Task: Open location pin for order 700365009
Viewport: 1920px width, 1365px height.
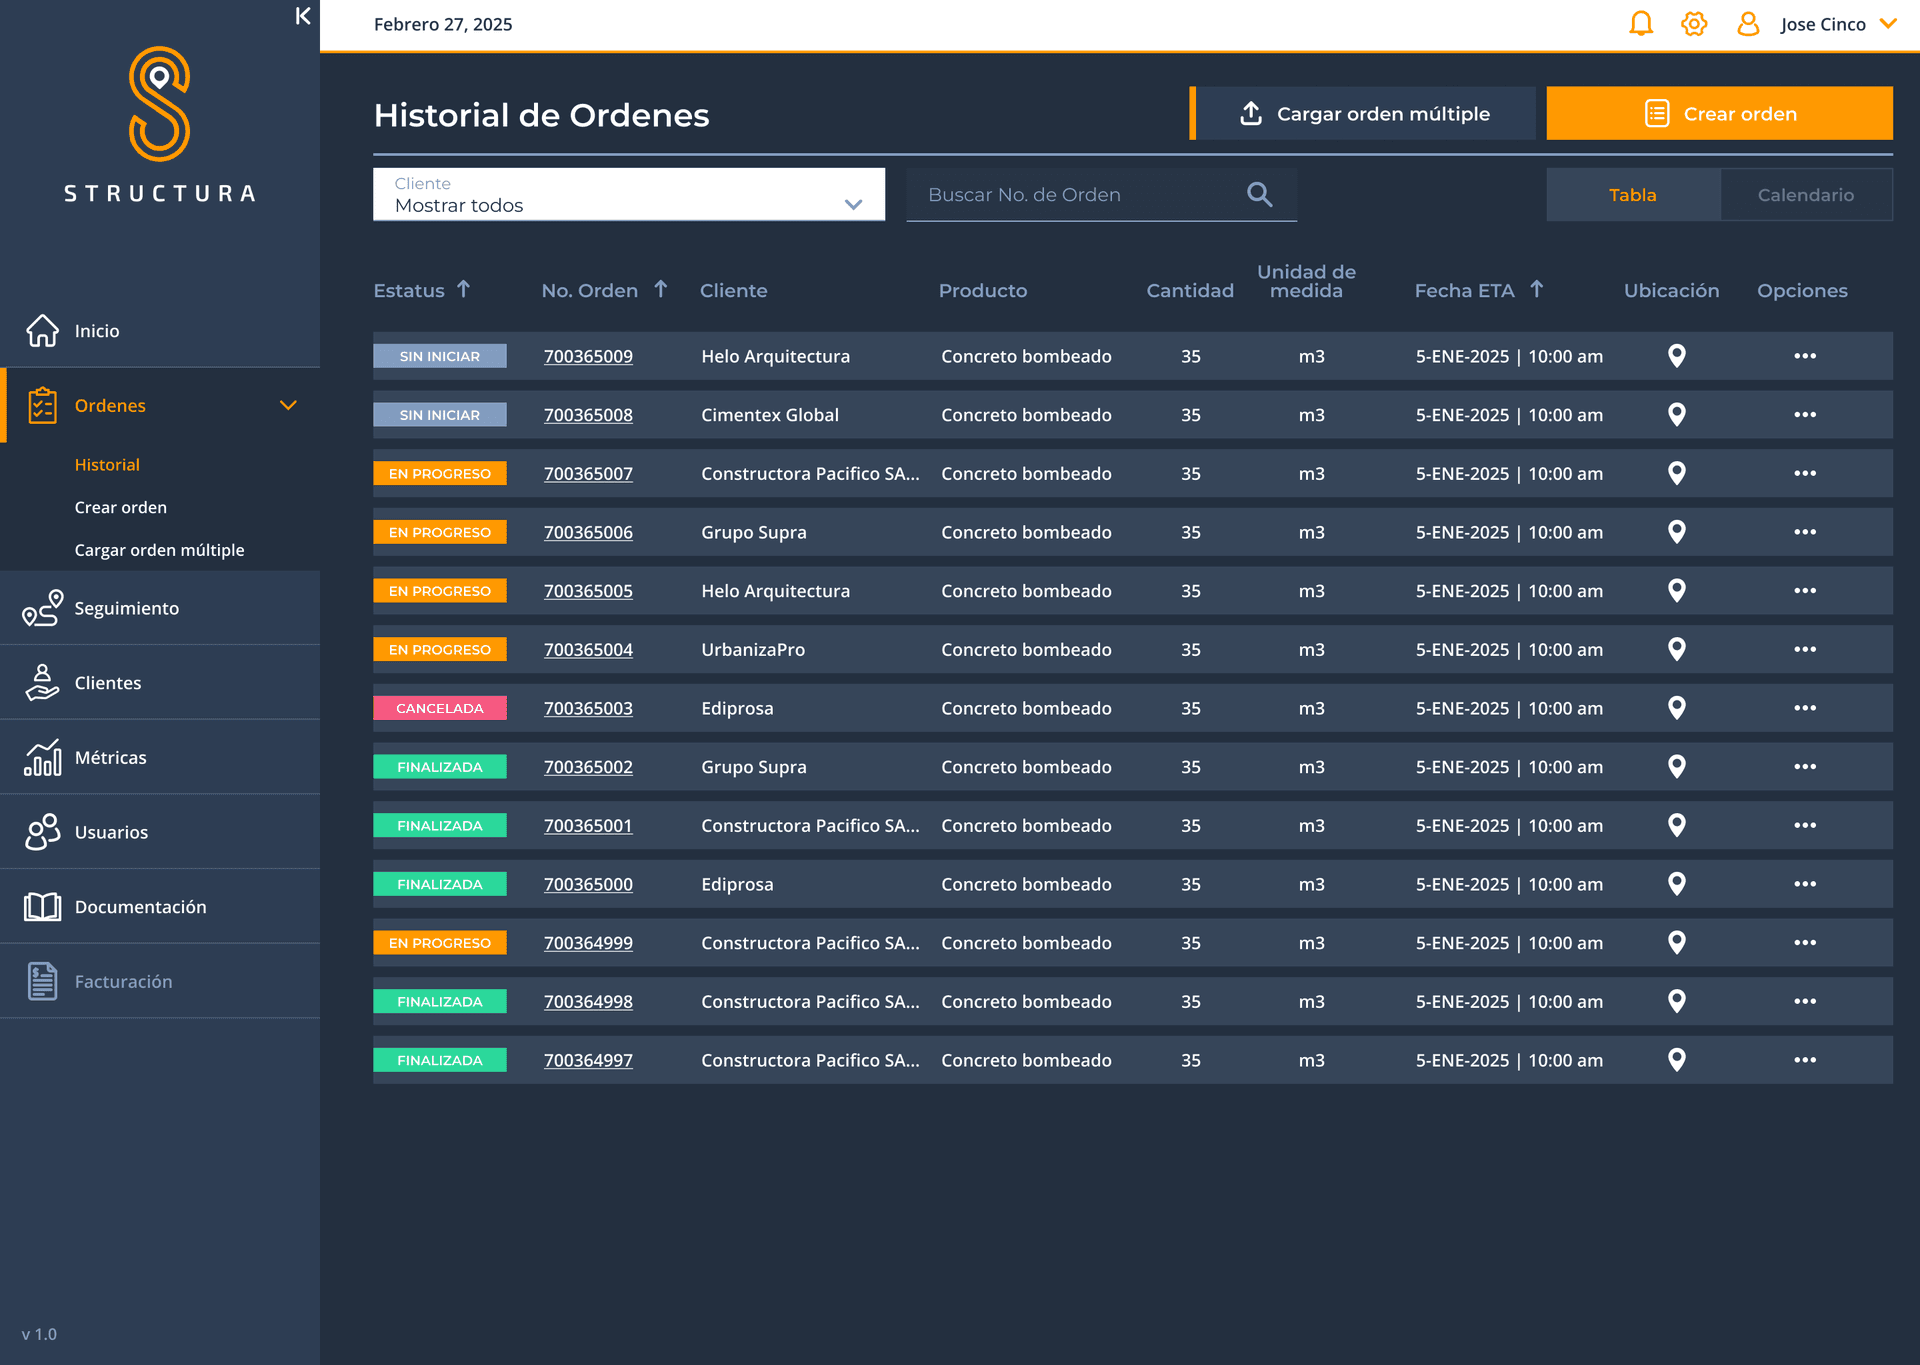Action: (x=1677, y=356)
